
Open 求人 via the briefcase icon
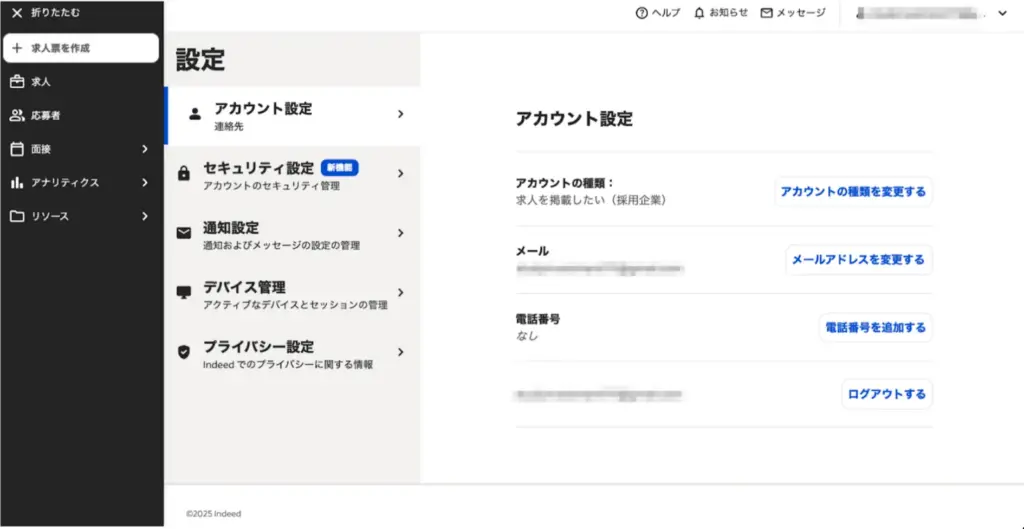click(17, 82)
